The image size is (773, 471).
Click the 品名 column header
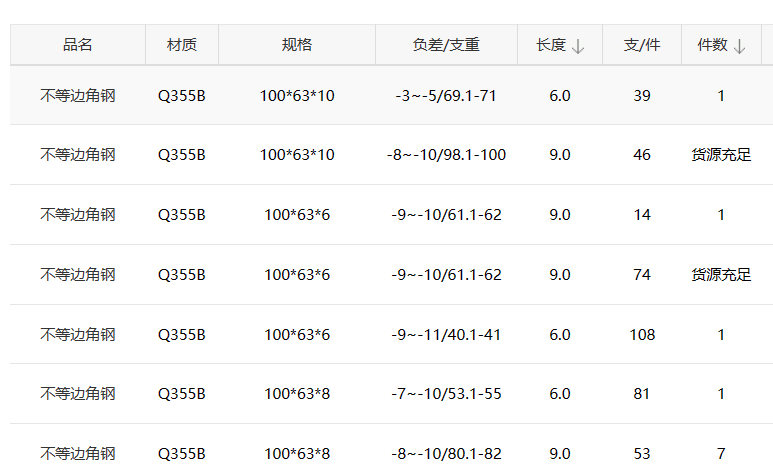pyautogui.click(x=77, y=45)
